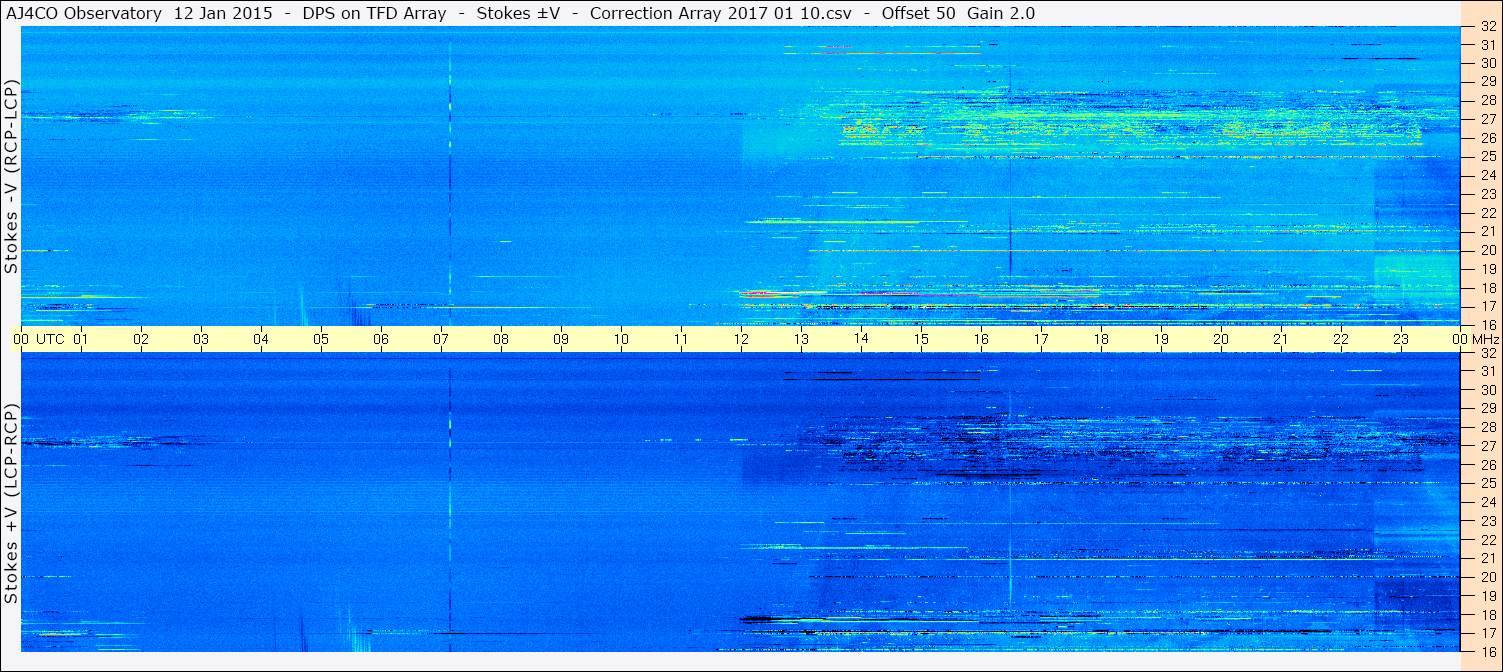This screenshot has height=672, width=1503.
Task: Click 22 MHz tick of Stokes -V panel
Action: 1488,213
